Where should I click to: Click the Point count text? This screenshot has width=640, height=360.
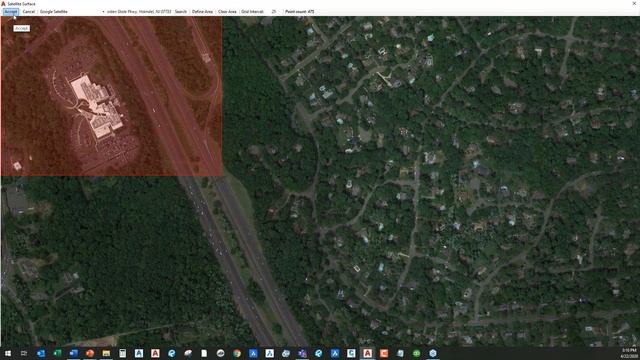click(x=300, y=11)
